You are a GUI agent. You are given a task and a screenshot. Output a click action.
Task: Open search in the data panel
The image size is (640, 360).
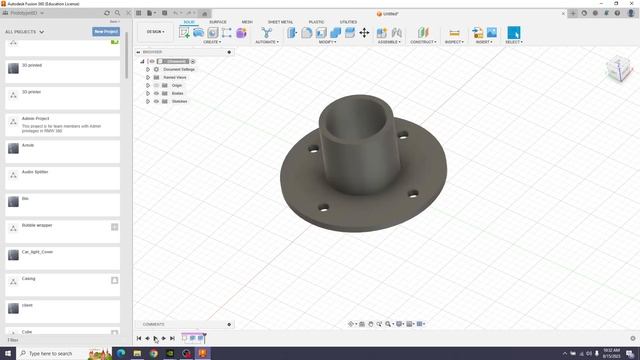pyautogui.click(x=118, y=13)
